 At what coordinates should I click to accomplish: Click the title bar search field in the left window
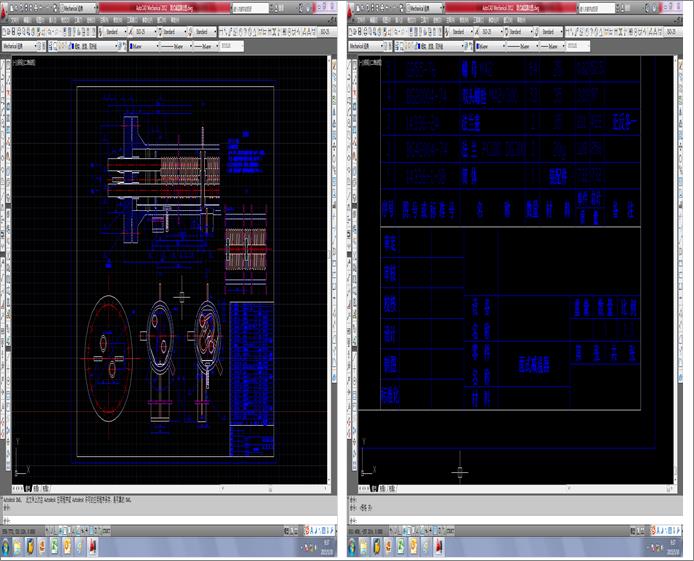pos(251,8)
